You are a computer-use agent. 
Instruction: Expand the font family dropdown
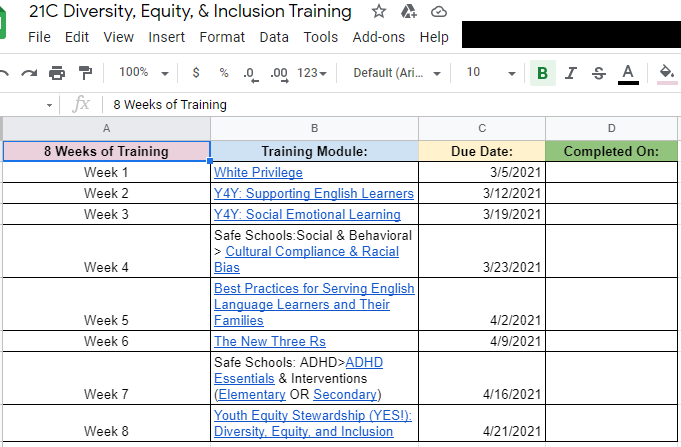395,73
